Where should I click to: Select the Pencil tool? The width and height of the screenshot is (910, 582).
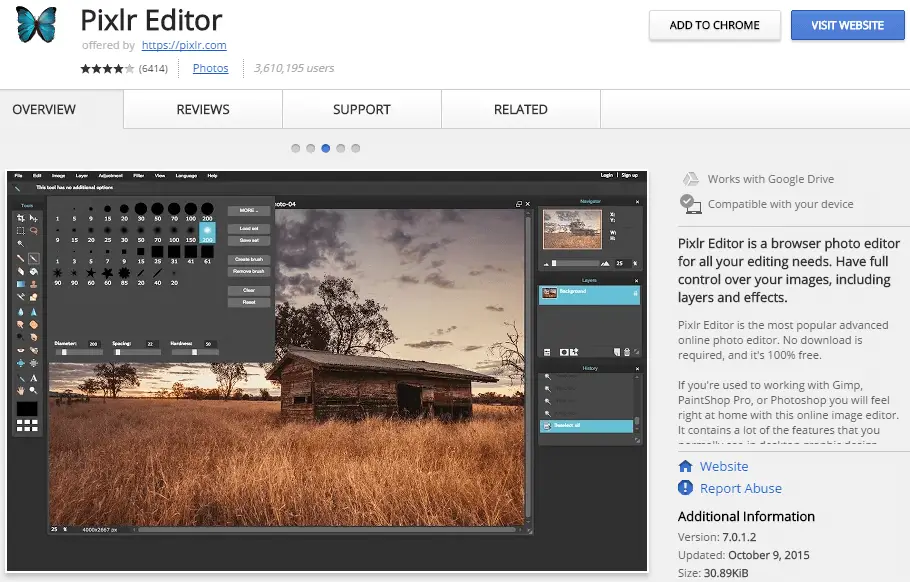(20, 258)
